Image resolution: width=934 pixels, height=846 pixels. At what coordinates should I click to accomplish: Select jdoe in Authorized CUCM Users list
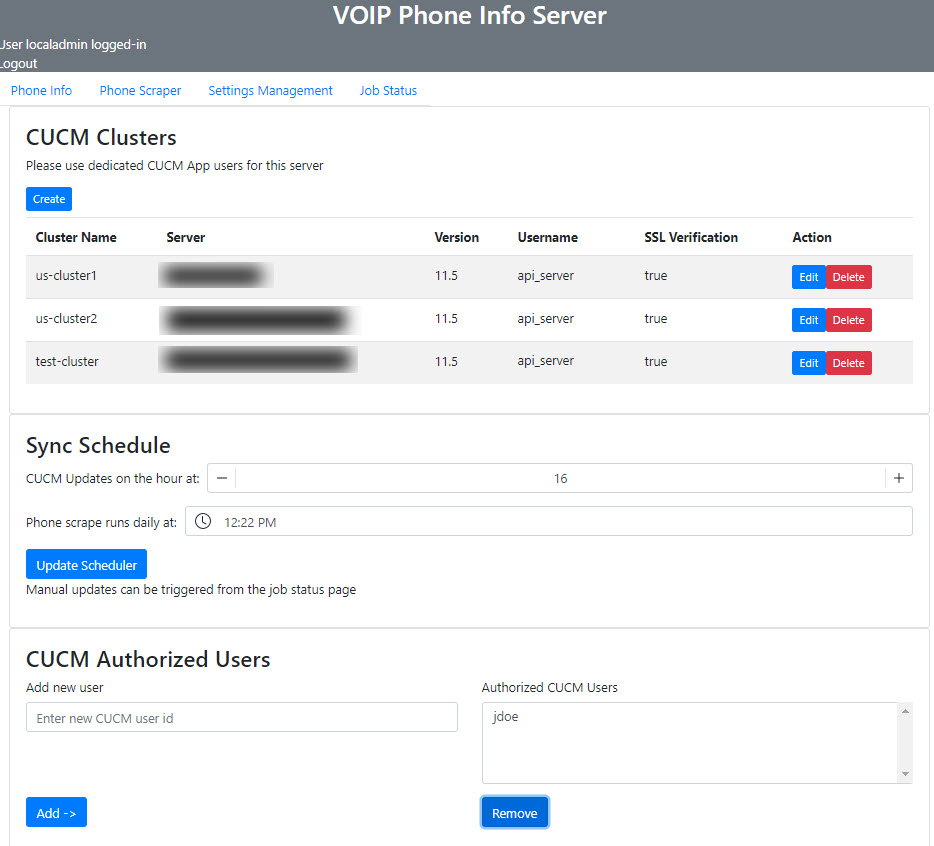coord(505,717)
